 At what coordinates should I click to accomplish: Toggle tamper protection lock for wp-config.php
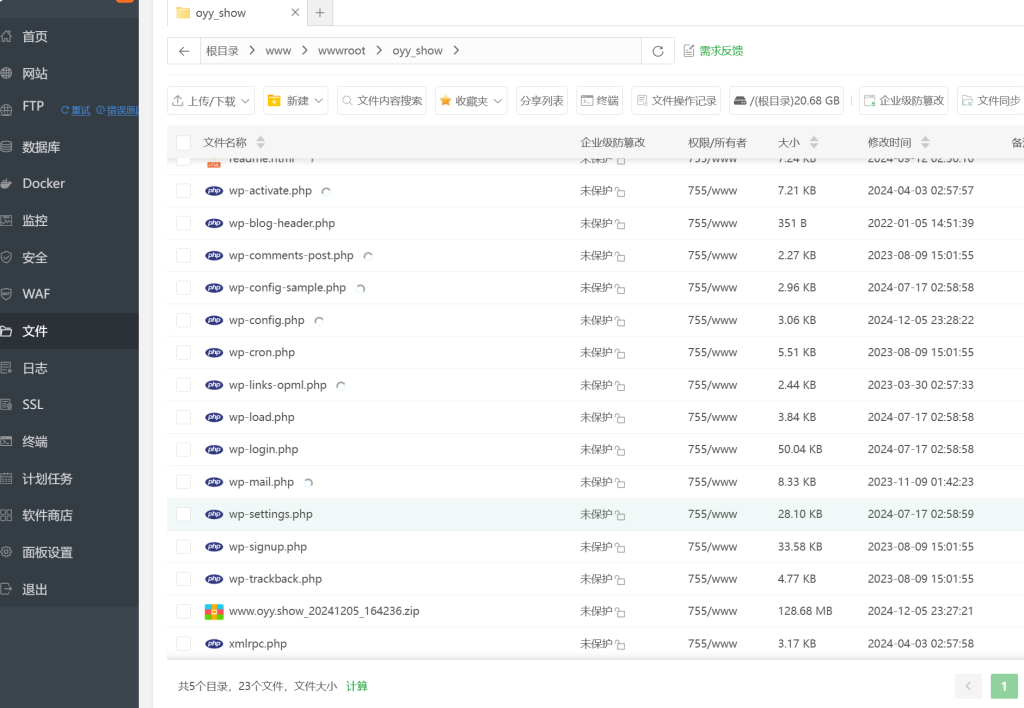click(620, 321)
